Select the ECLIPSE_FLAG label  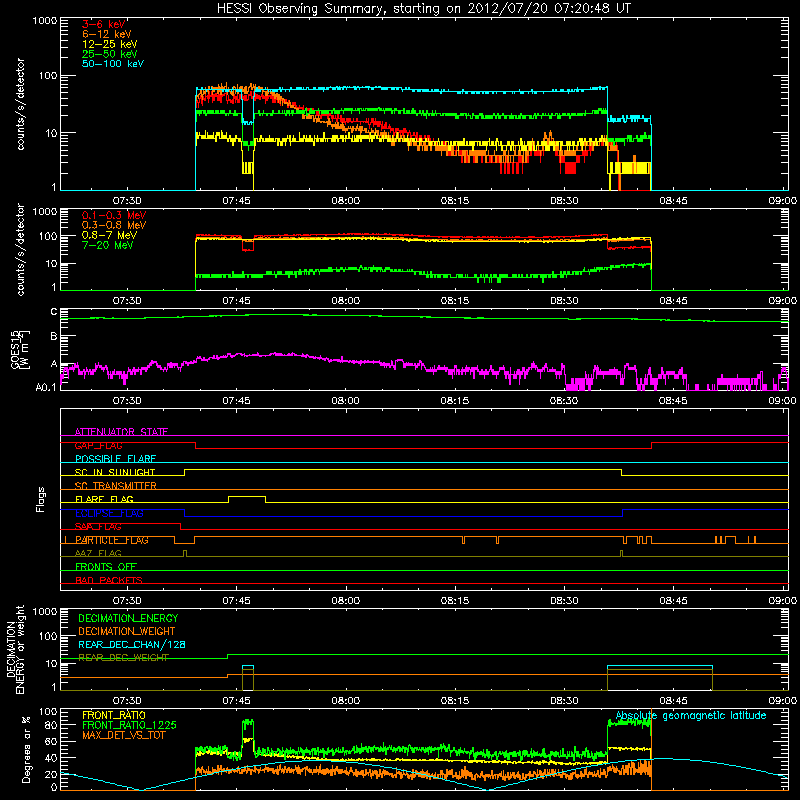click(109, 513)
